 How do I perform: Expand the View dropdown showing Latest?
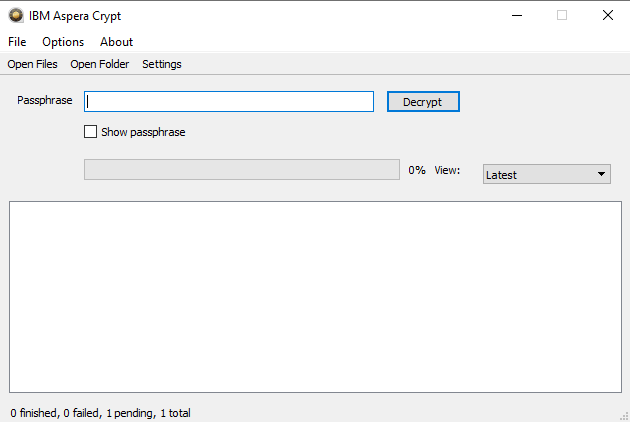546,174
